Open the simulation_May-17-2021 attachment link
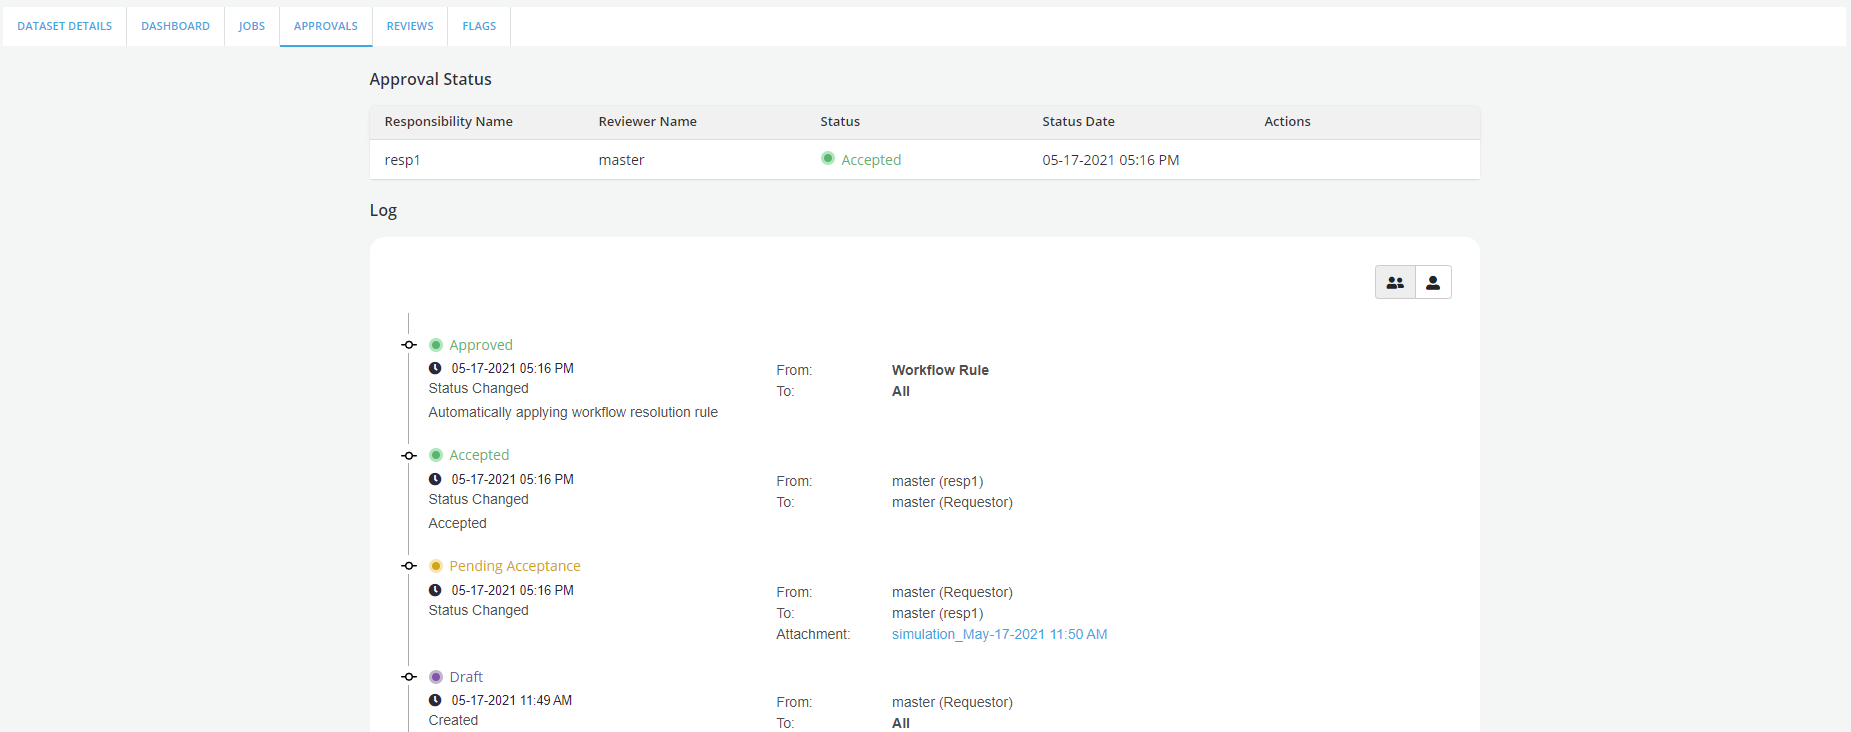1851x732 pixels. tap(999, 634)
